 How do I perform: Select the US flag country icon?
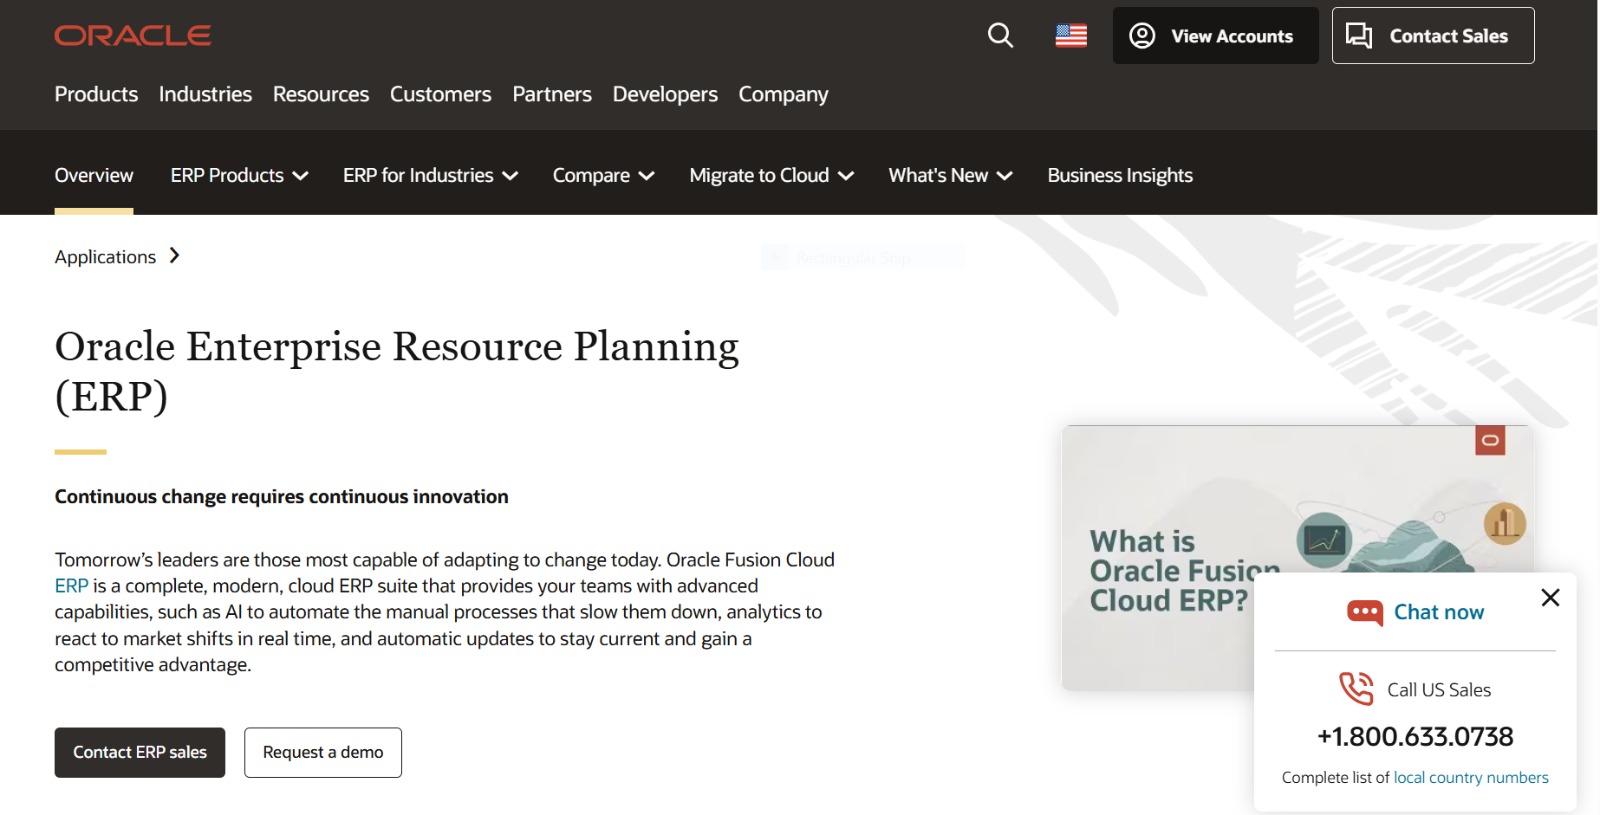1071,36
